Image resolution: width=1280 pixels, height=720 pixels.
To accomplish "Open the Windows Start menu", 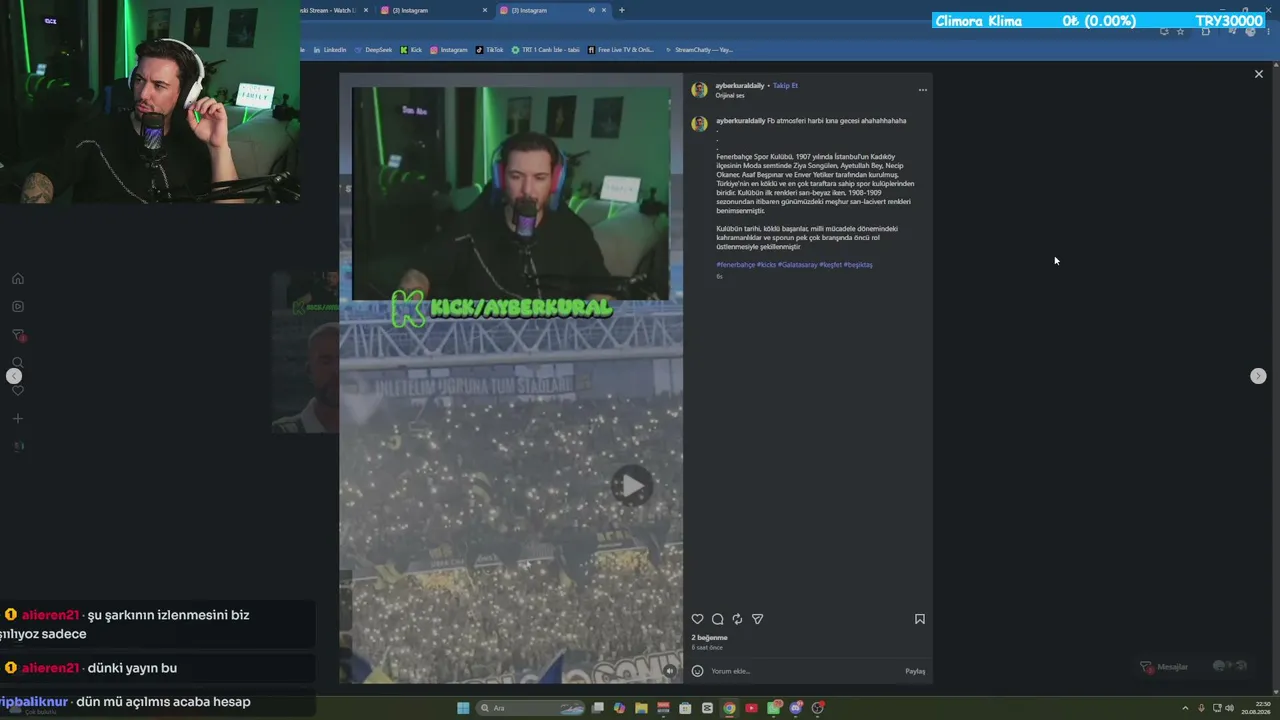I will tap(463, 708).
